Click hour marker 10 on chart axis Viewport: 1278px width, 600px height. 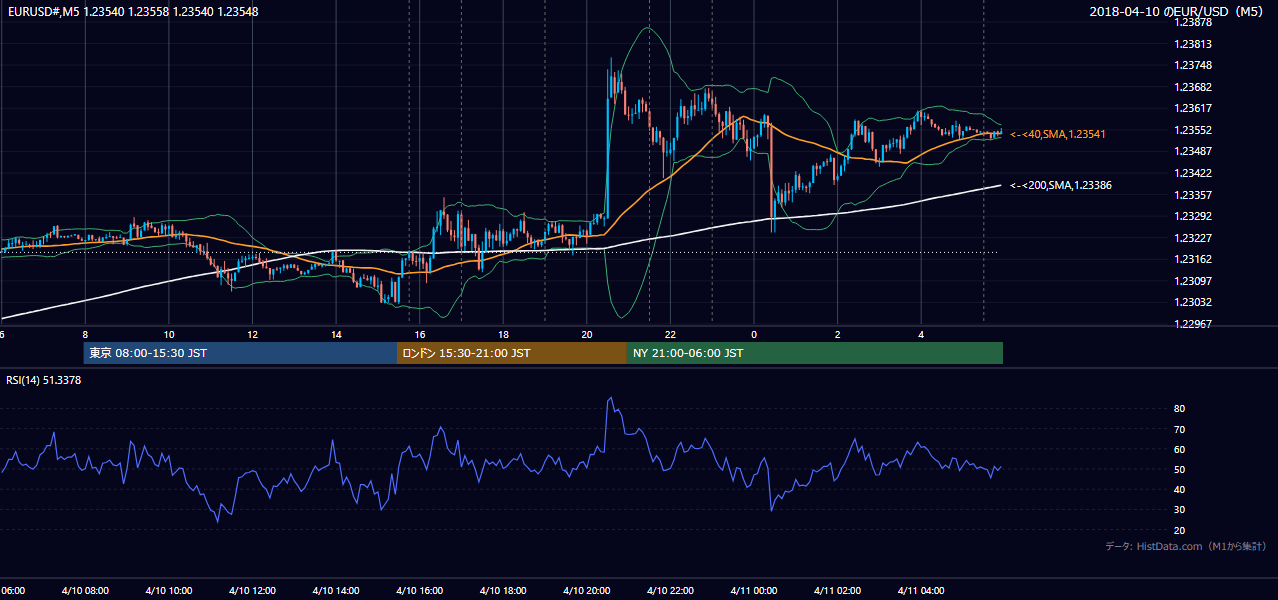tap(168, 334)
